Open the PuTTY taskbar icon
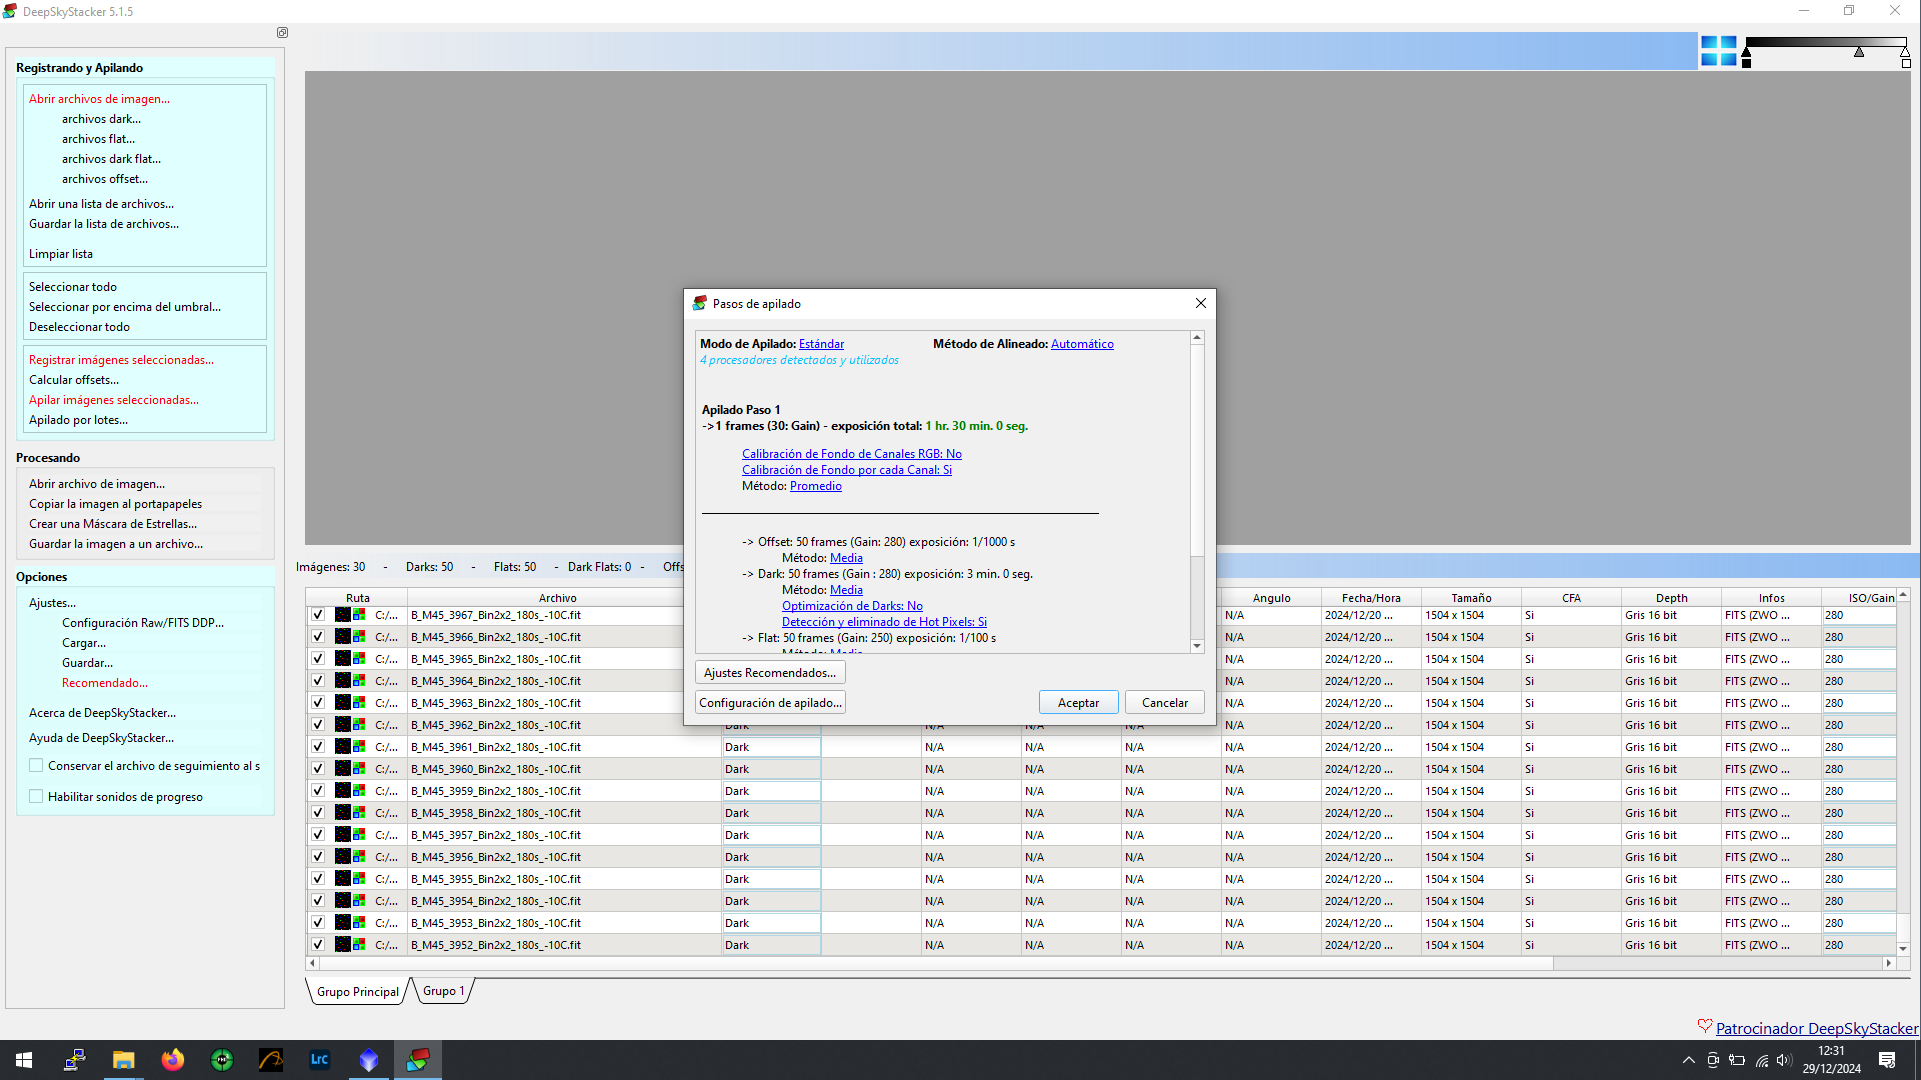 (x=74, y=1060)
